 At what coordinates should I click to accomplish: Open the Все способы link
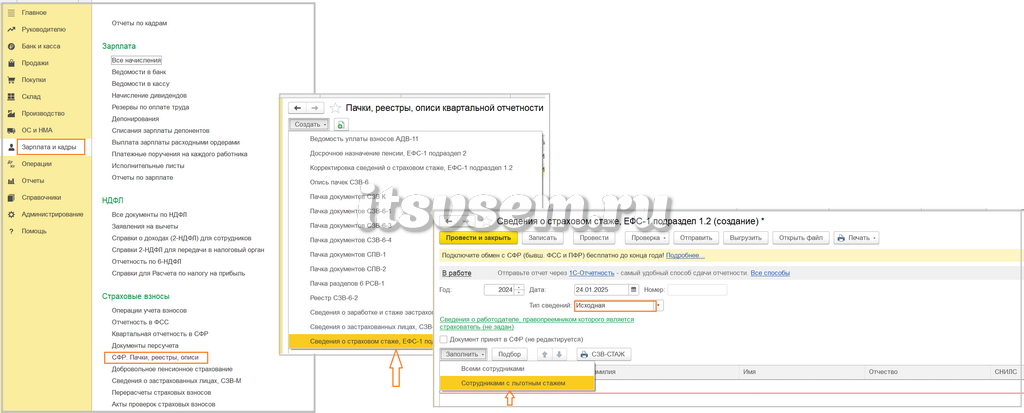[770, 273]
